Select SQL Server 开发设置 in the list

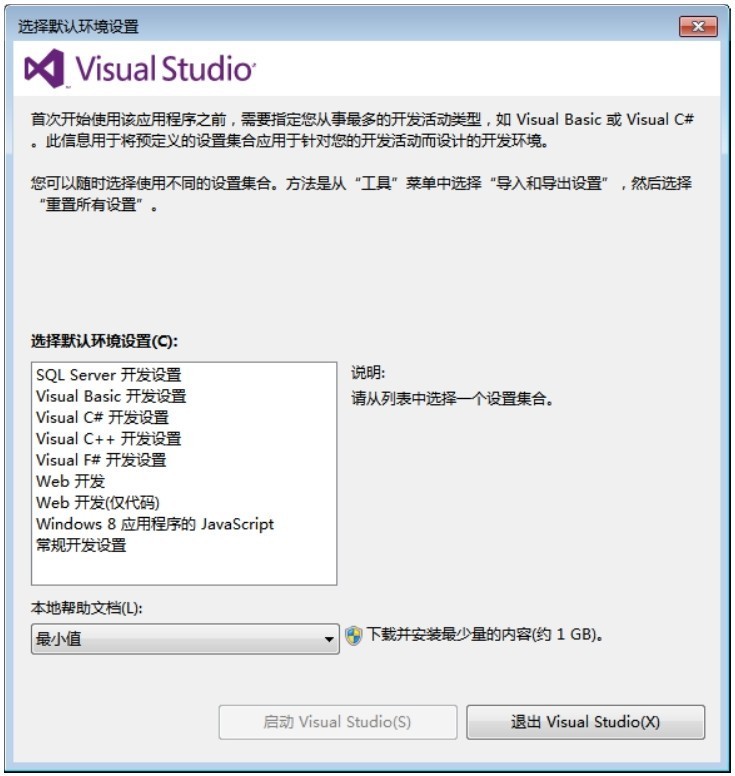[108, 375]
